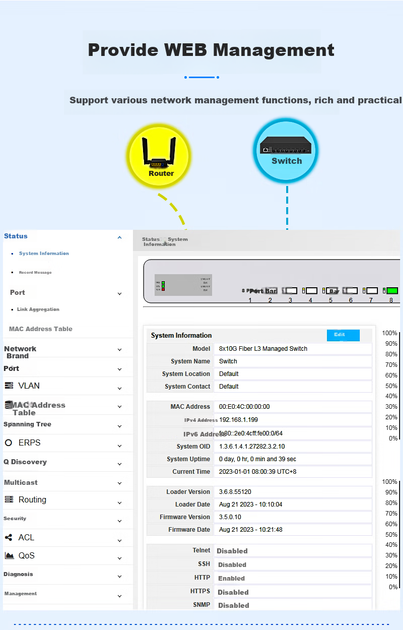This screenshot has width=403, height=630.
Task: Open Record Message page link
Action: click(x=35, y=272)
